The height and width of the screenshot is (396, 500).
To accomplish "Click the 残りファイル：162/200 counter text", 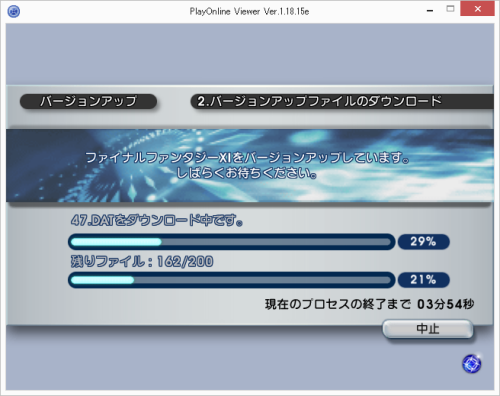I will coord(142,261).
